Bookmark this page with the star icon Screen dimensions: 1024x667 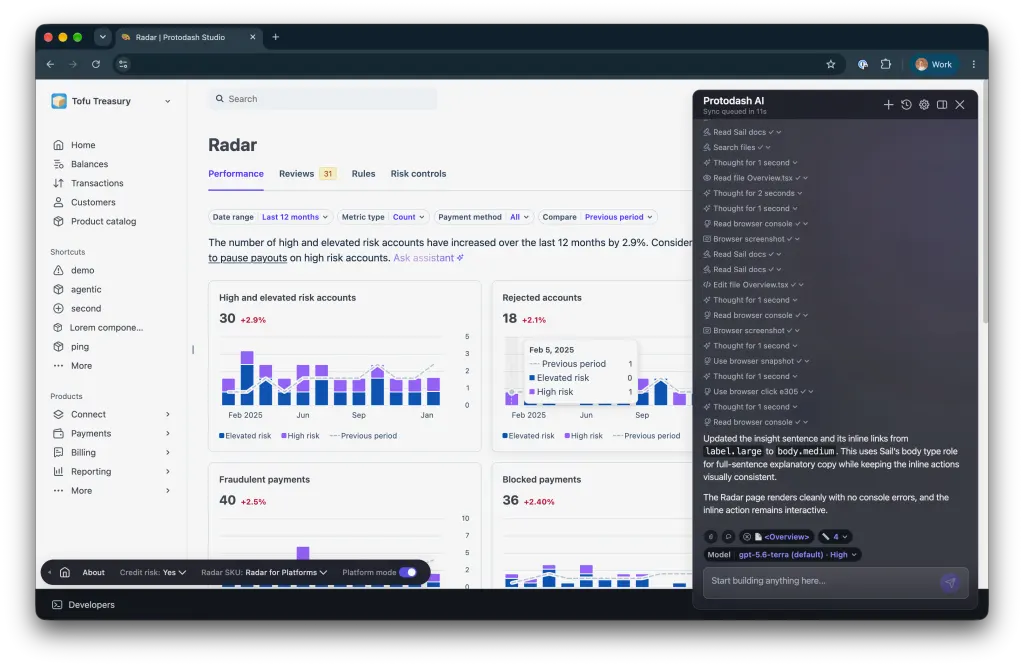tap(831, 64)
